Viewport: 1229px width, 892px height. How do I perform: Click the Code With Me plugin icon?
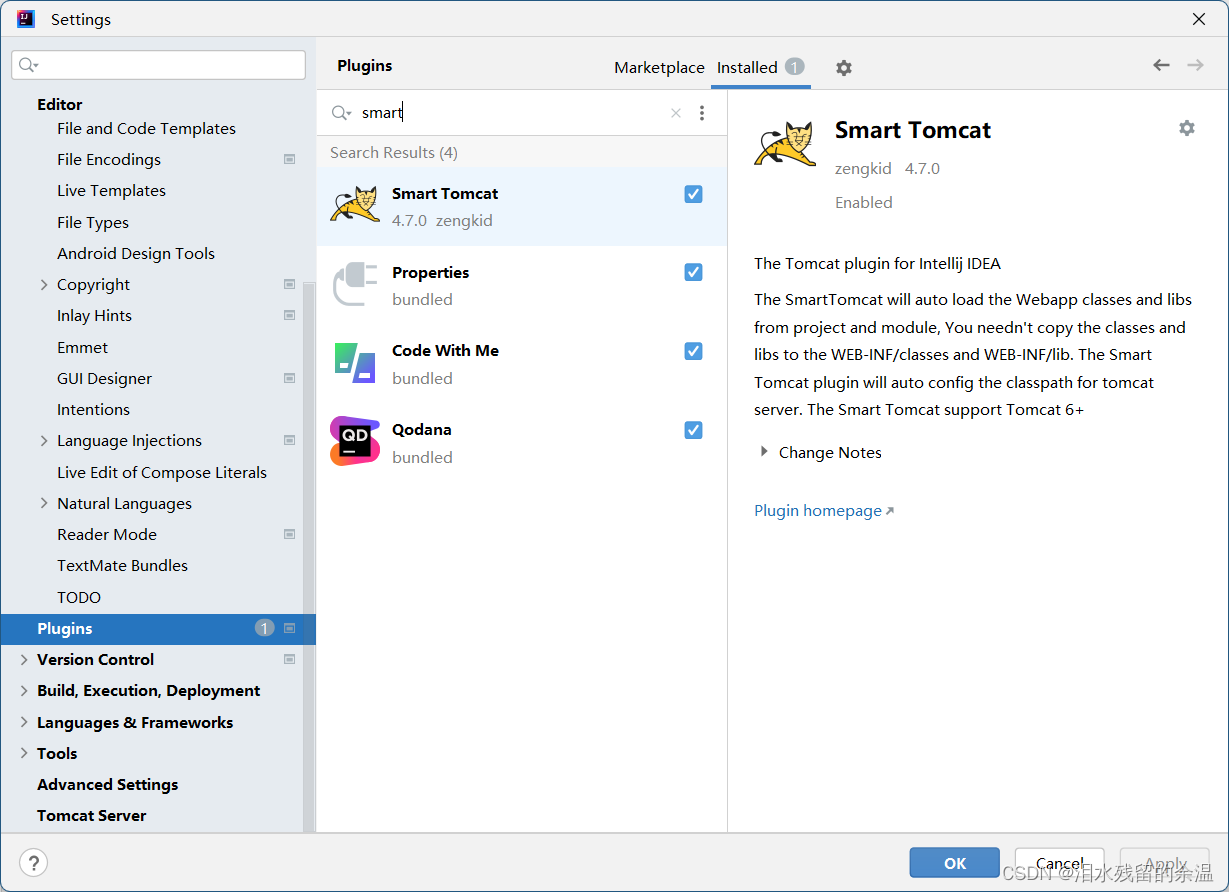[x=355, y=363]
